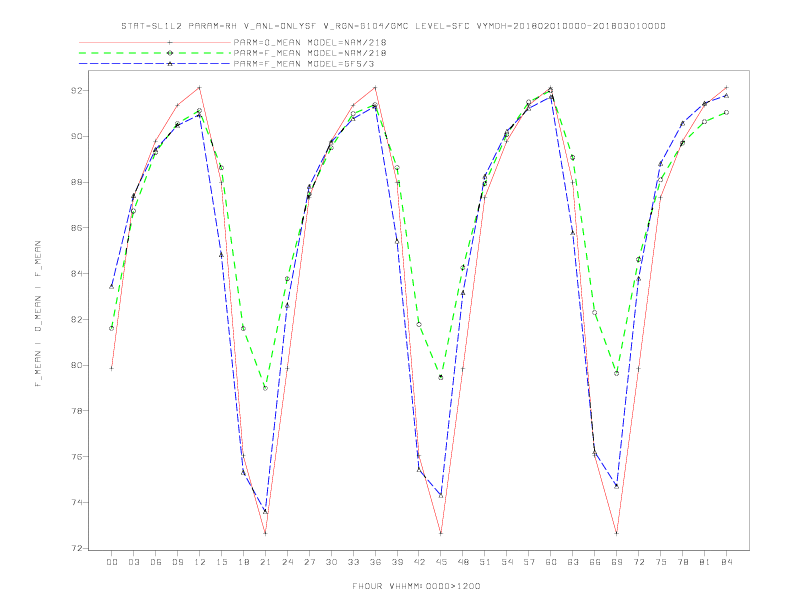Click x-axis tick label 36
Screen dimensions: 792x612
[x=375, y=562]
